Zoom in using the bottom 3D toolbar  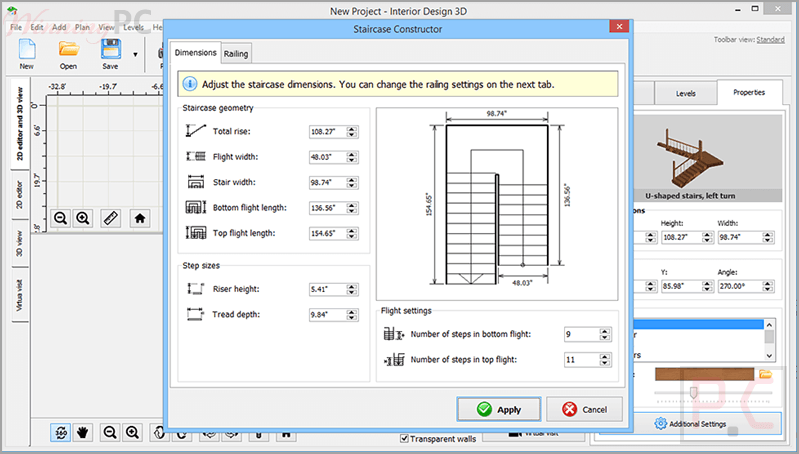click(x=132, y=433)
